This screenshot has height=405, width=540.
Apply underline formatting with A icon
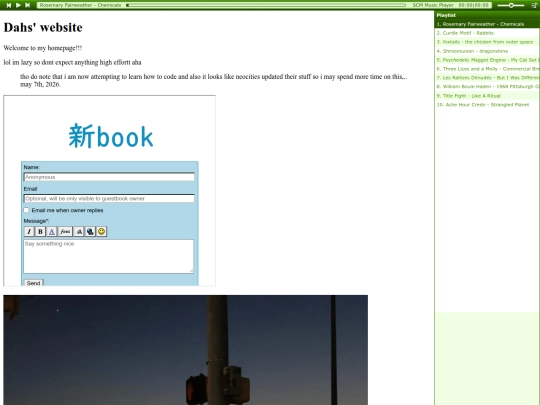point(51,231)
